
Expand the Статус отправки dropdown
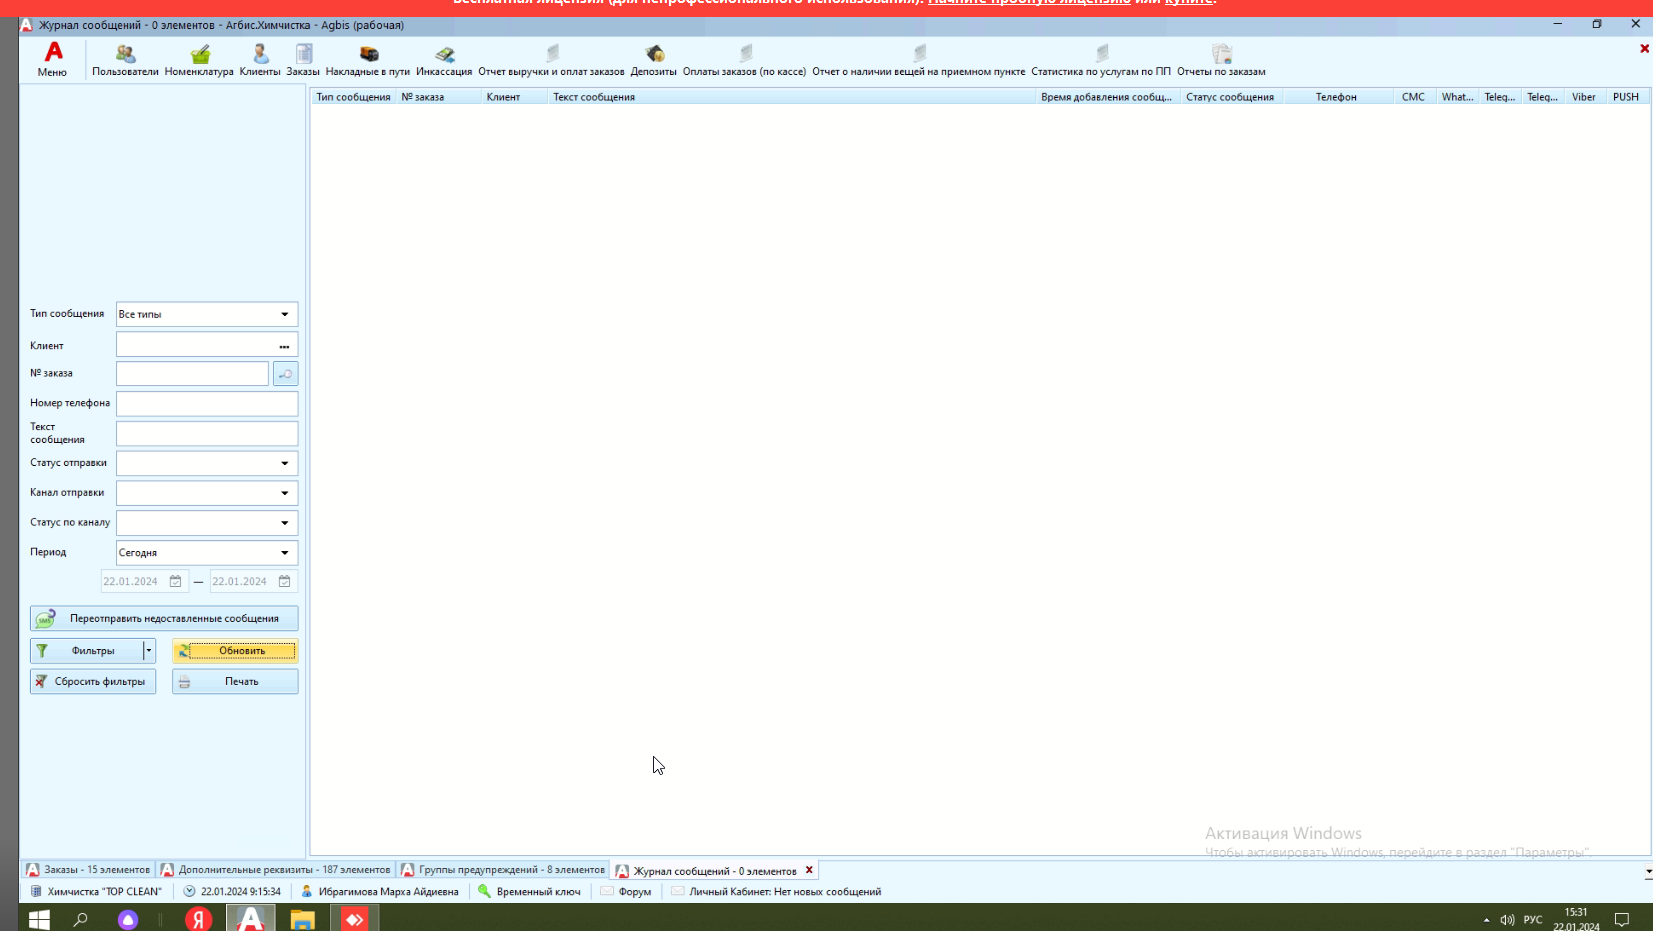pos(285,463)
